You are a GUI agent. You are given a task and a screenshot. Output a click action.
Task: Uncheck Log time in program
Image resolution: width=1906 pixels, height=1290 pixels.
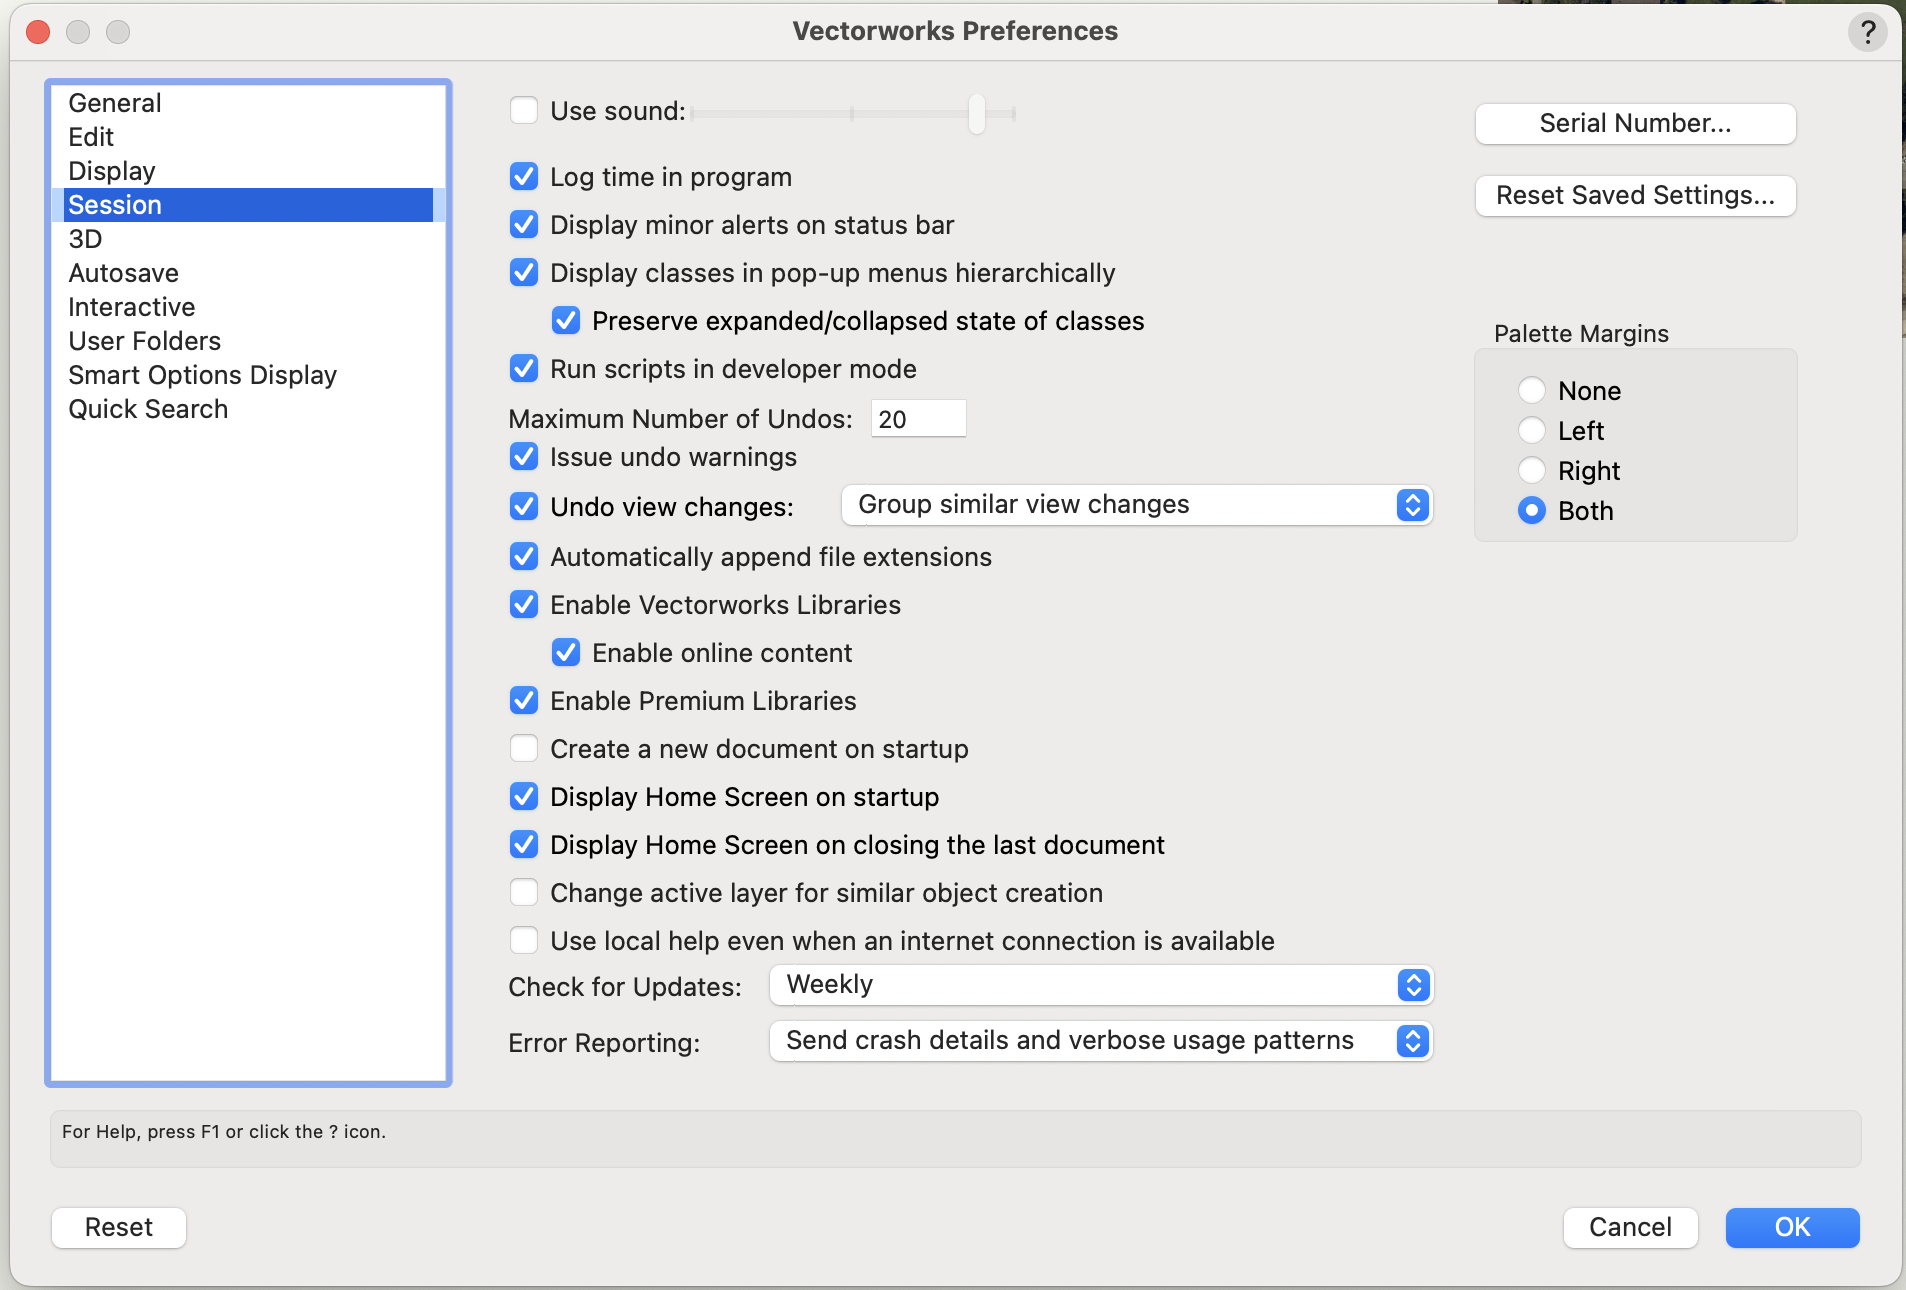(x=524, y=177)
